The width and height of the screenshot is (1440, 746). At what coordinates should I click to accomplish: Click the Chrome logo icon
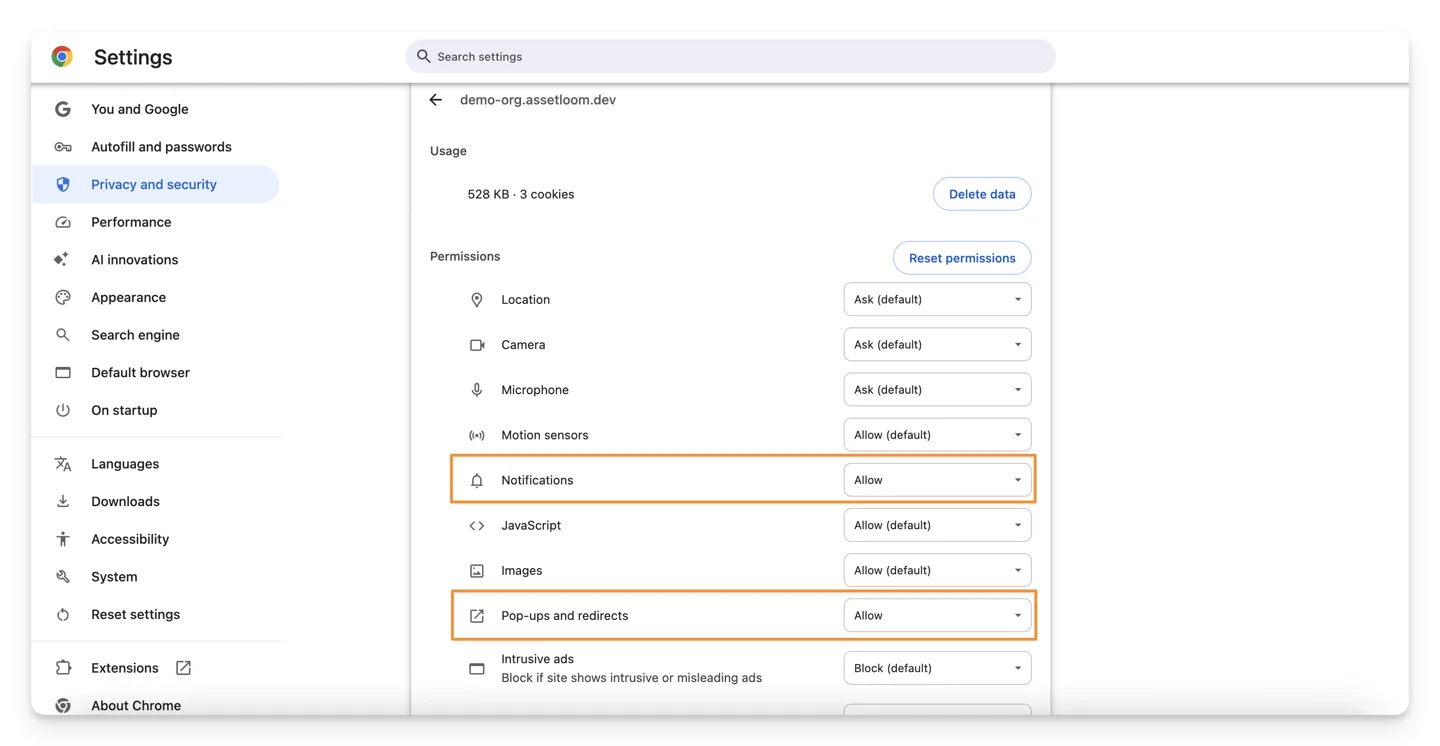(x=62, y=57)
